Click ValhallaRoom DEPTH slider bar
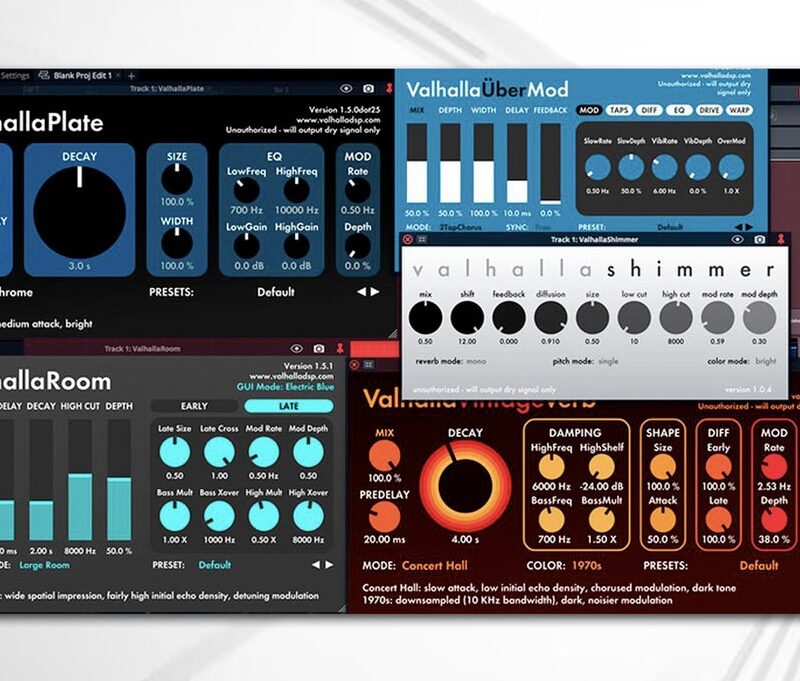800x681 pixels. (119, 481)
